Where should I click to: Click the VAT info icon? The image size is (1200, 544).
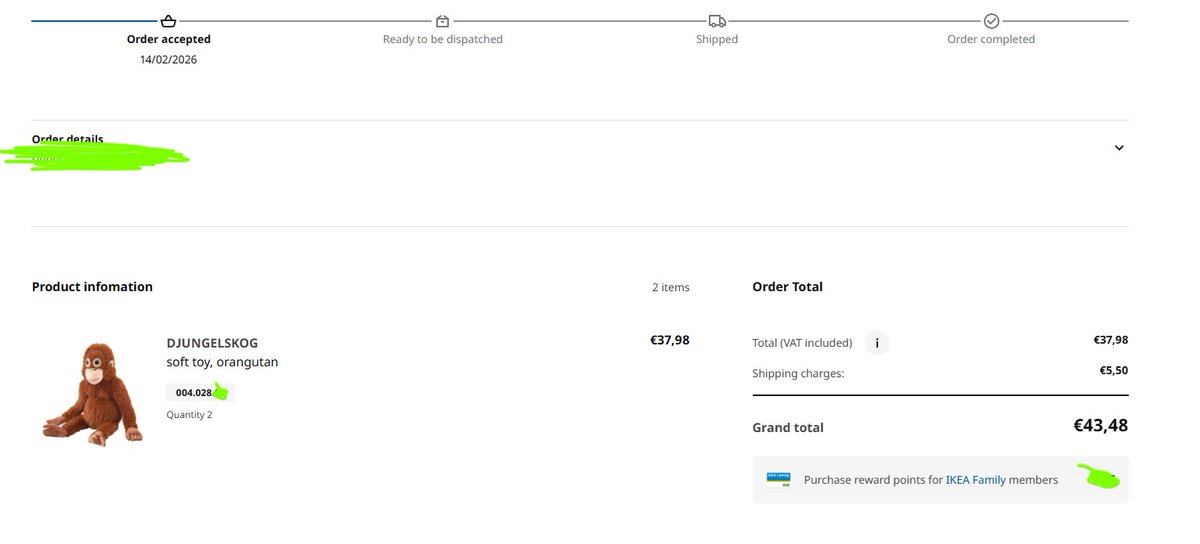point(877,343)
